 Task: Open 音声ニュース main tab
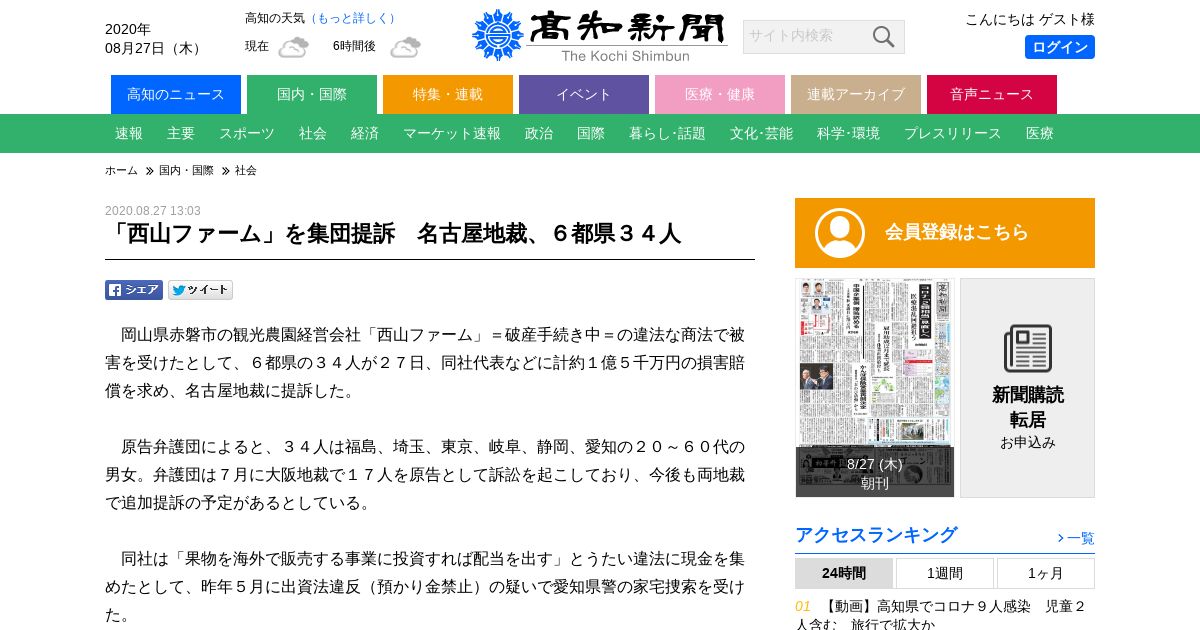[992, 94]
